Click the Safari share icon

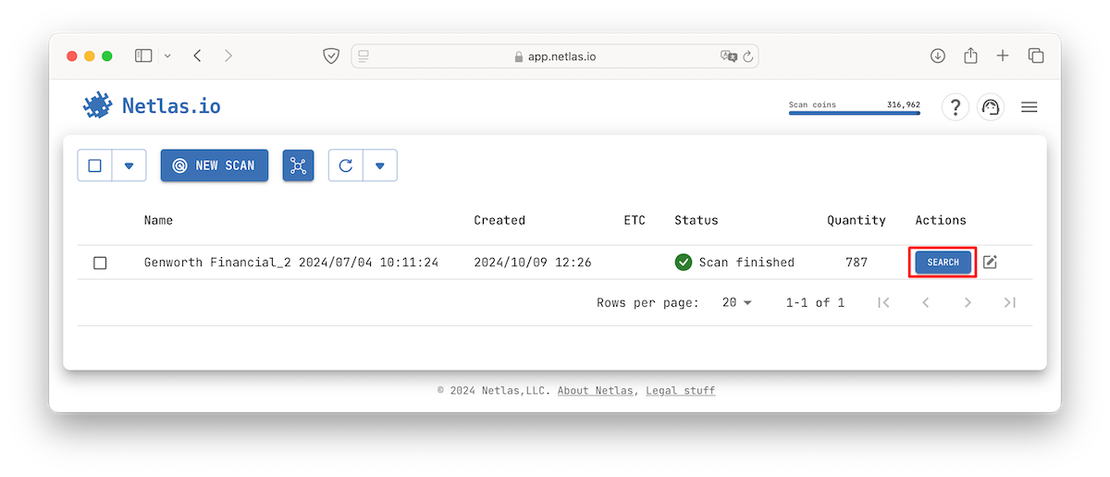point(970,56)
